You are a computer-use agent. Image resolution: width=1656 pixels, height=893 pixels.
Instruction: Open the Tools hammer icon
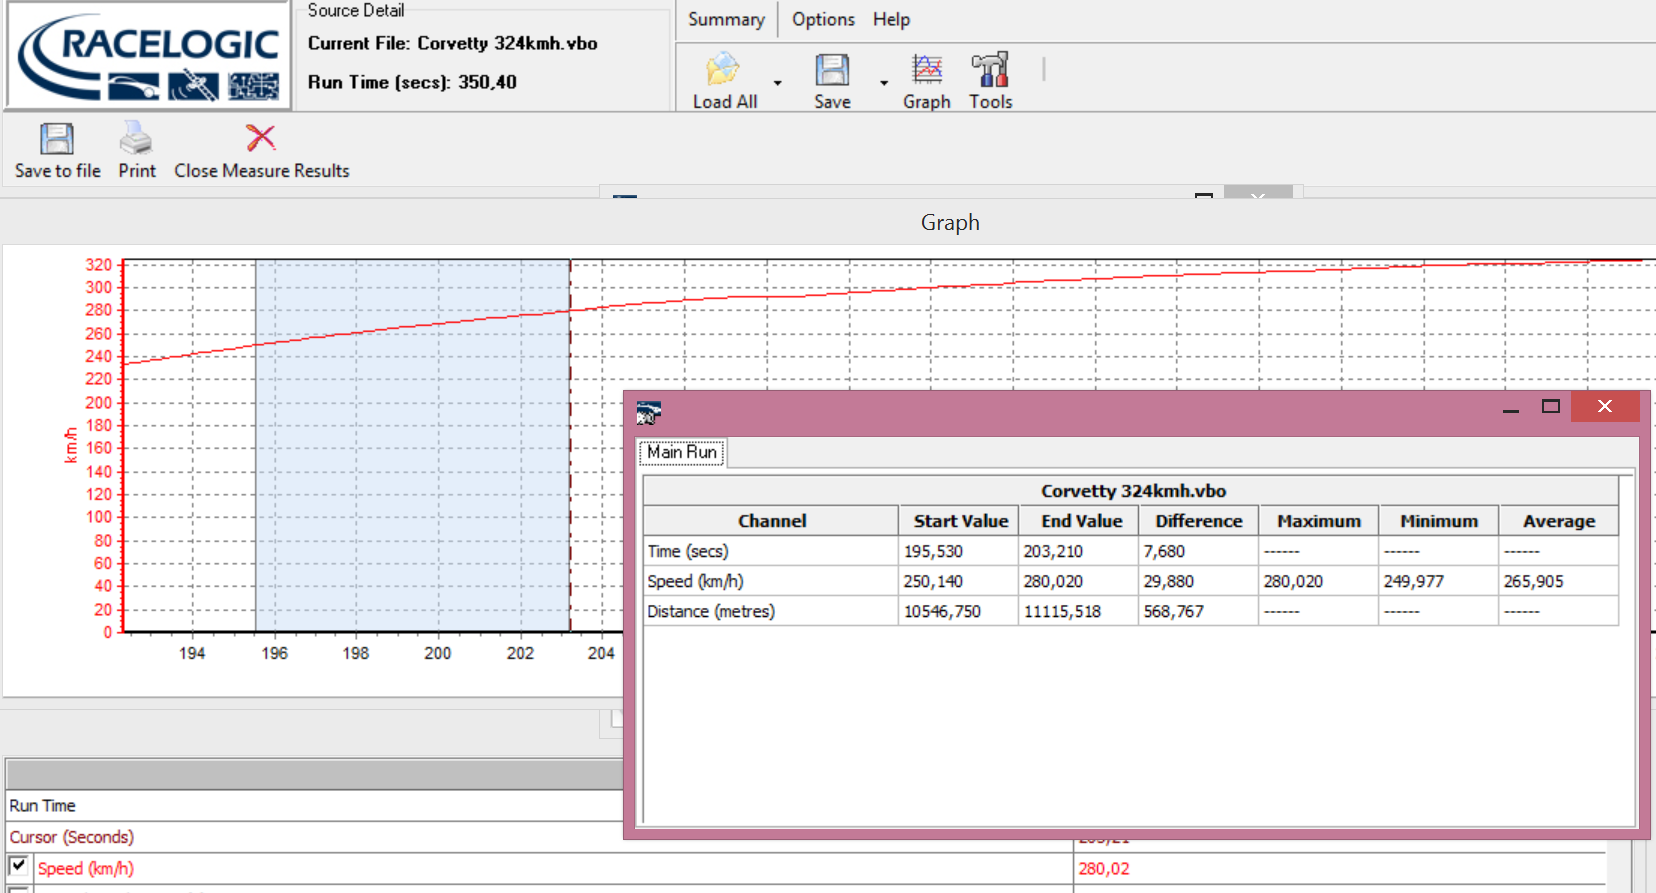990,70
